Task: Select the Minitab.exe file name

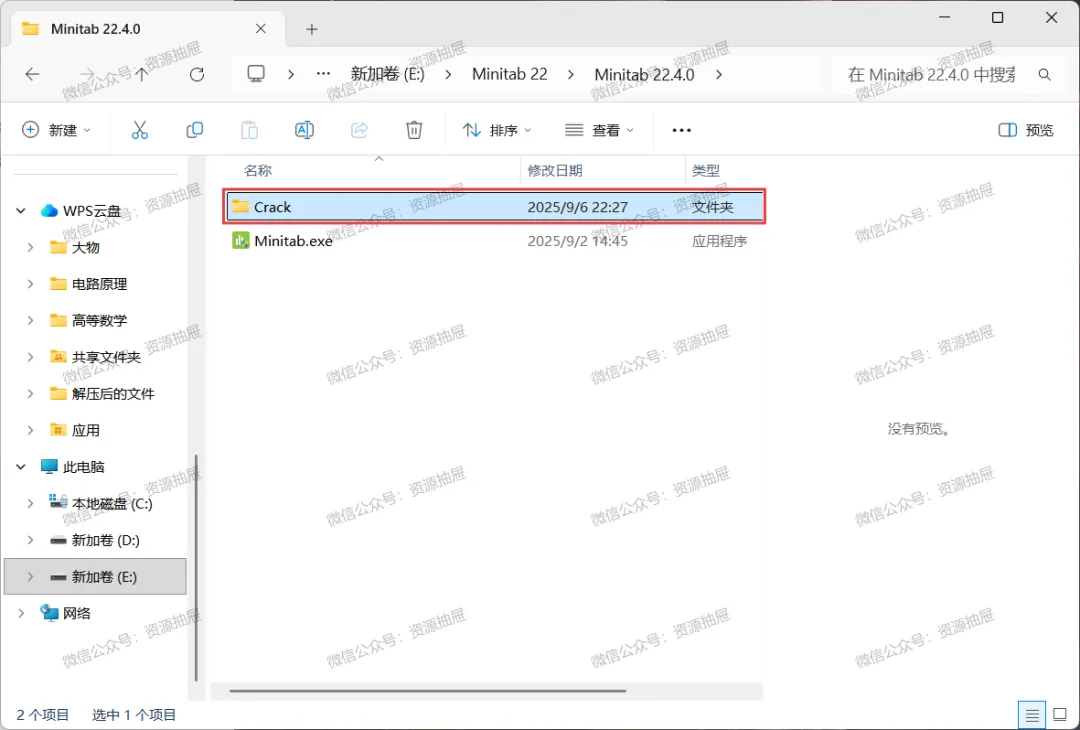Action: 293,241
